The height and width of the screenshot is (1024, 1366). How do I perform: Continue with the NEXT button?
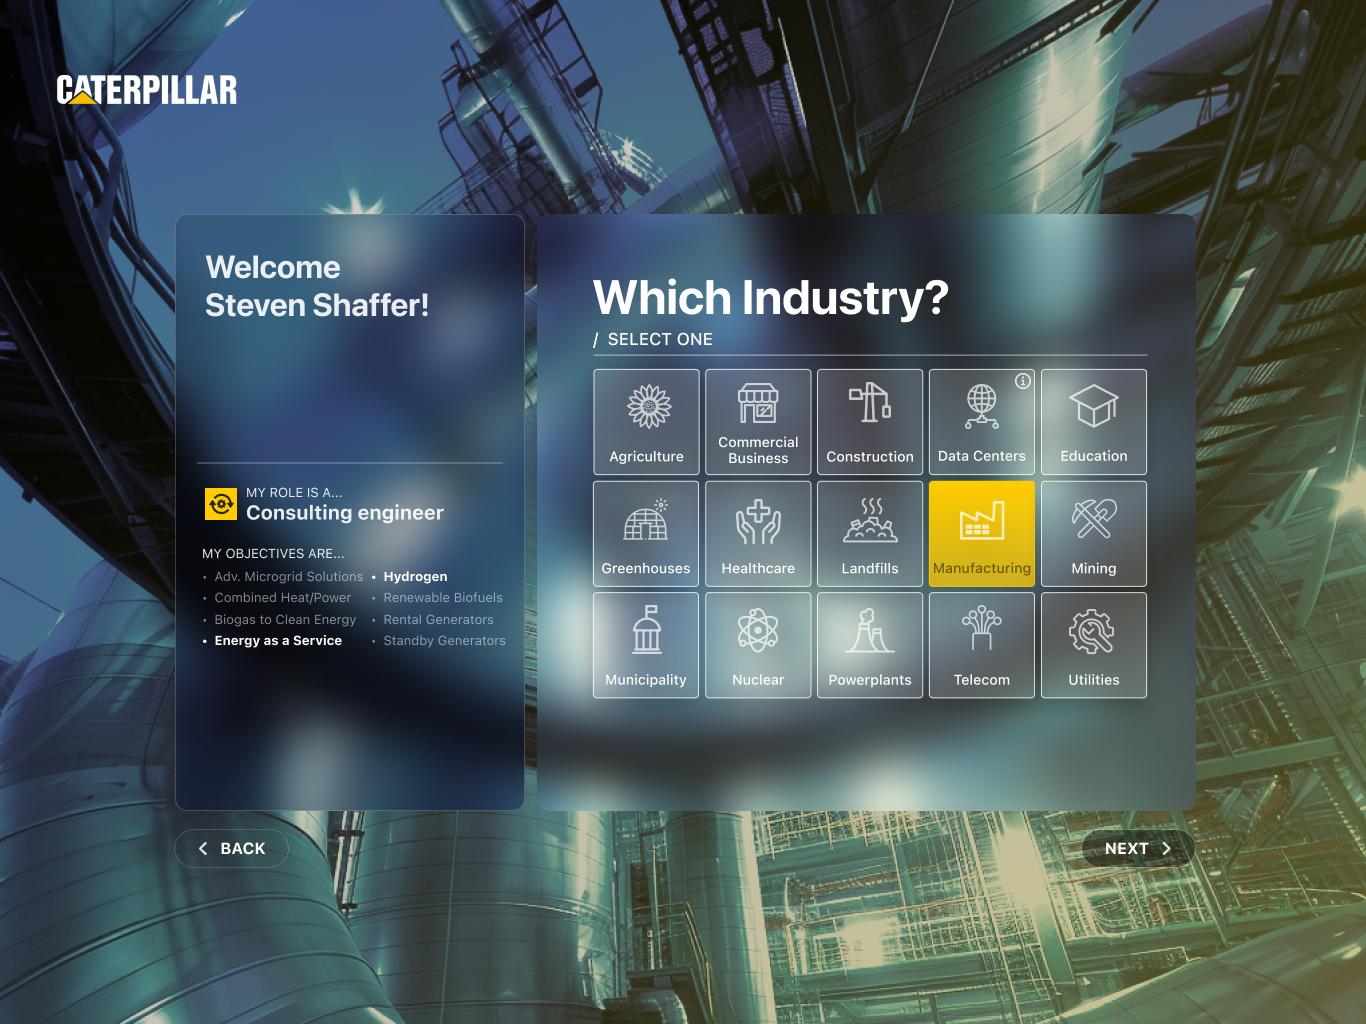click(x=1138, y=848)
